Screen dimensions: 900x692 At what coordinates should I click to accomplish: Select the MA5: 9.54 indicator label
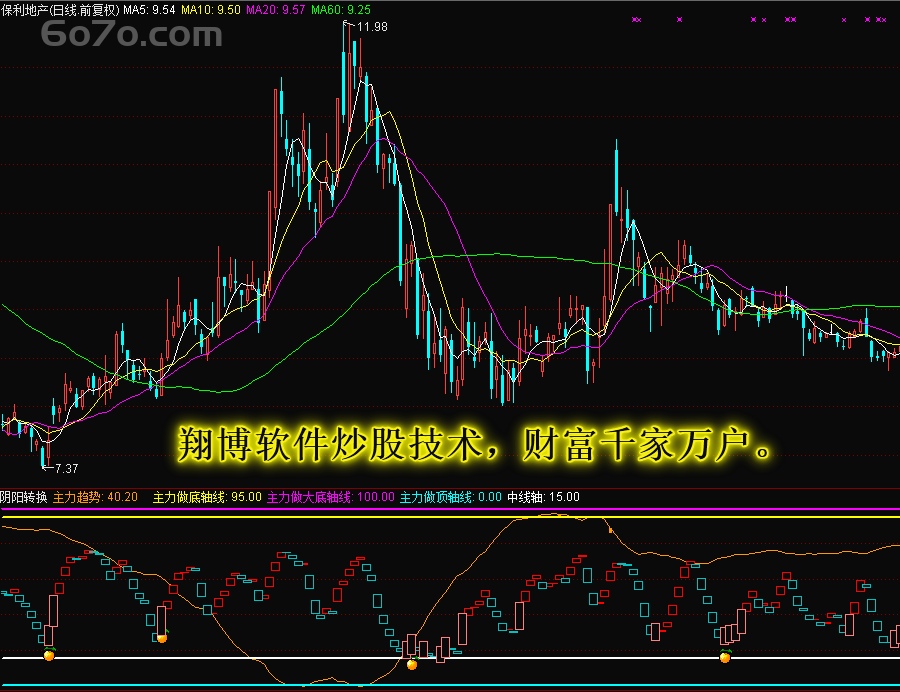[149, 10]
